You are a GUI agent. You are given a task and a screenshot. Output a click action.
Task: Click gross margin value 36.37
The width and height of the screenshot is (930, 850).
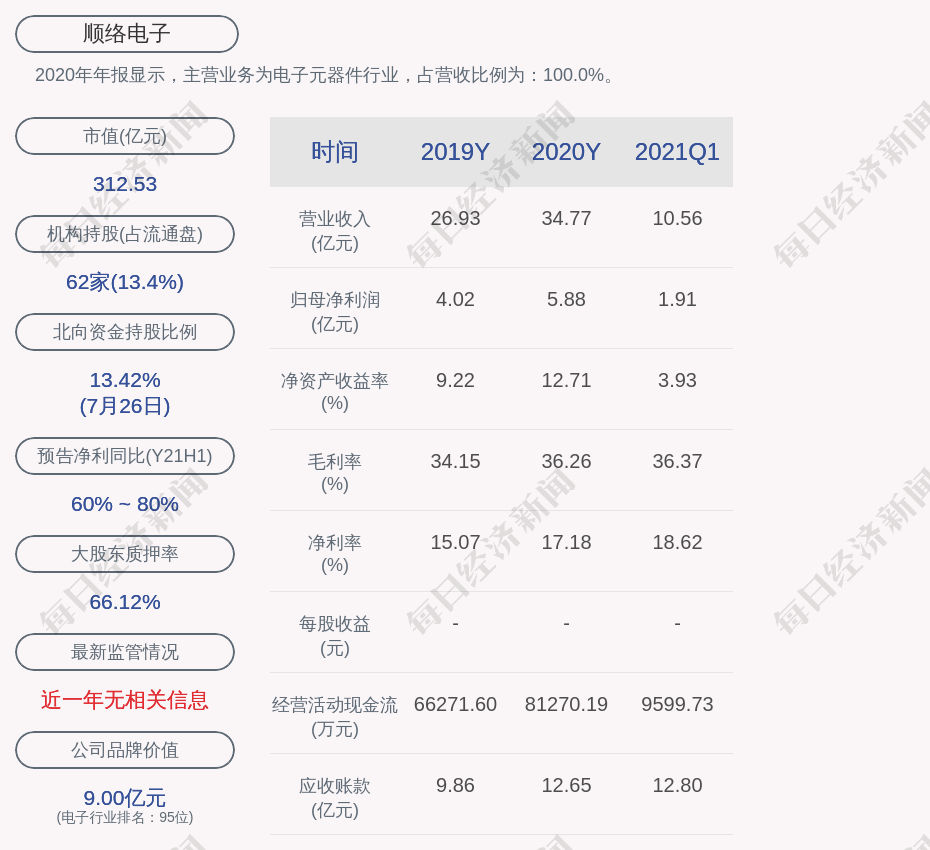[677, 461]
